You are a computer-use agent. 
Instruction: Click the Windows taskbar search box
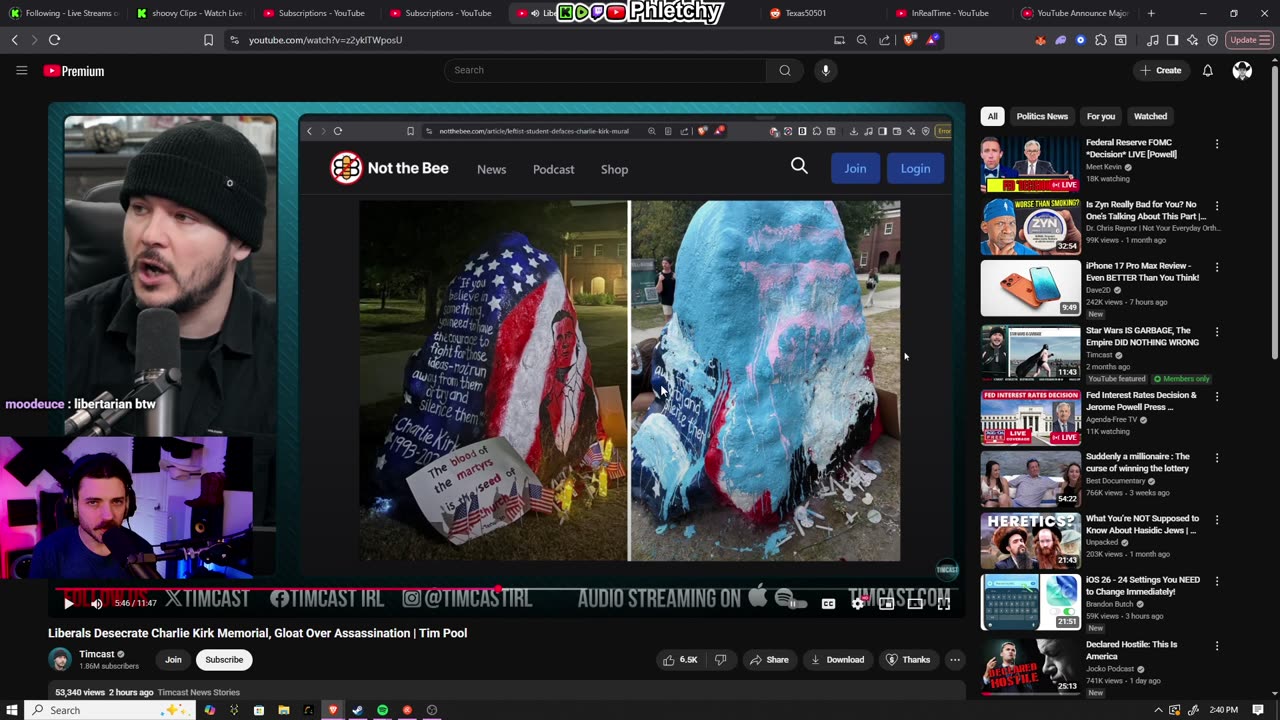click(110, 710)
